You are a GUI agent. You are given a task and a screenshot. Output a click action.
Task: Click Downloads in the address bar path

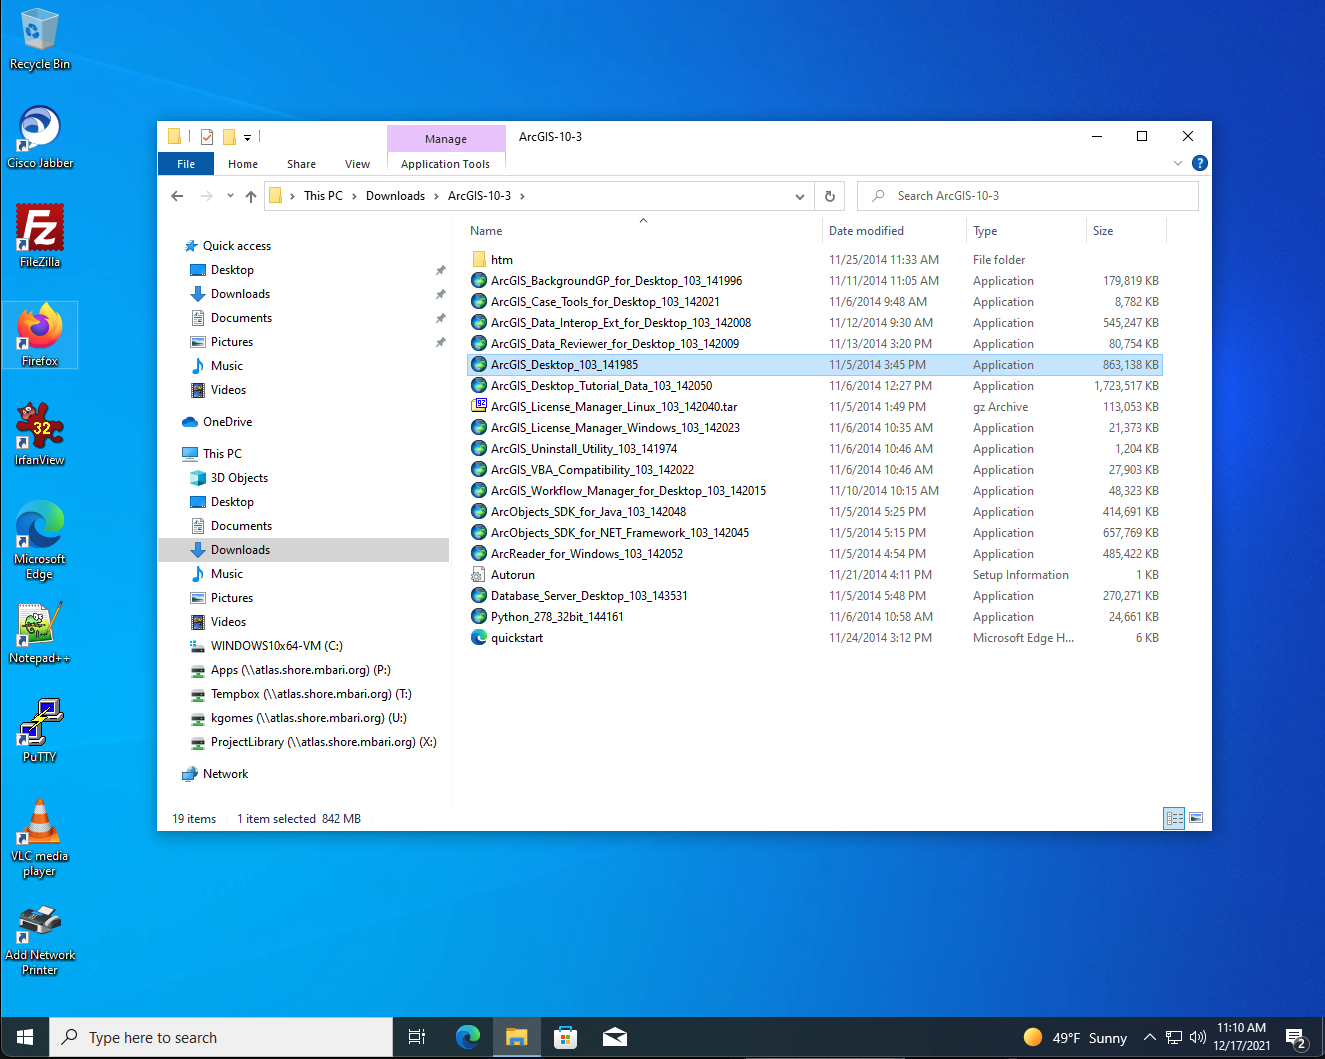(x=395, y=196)
